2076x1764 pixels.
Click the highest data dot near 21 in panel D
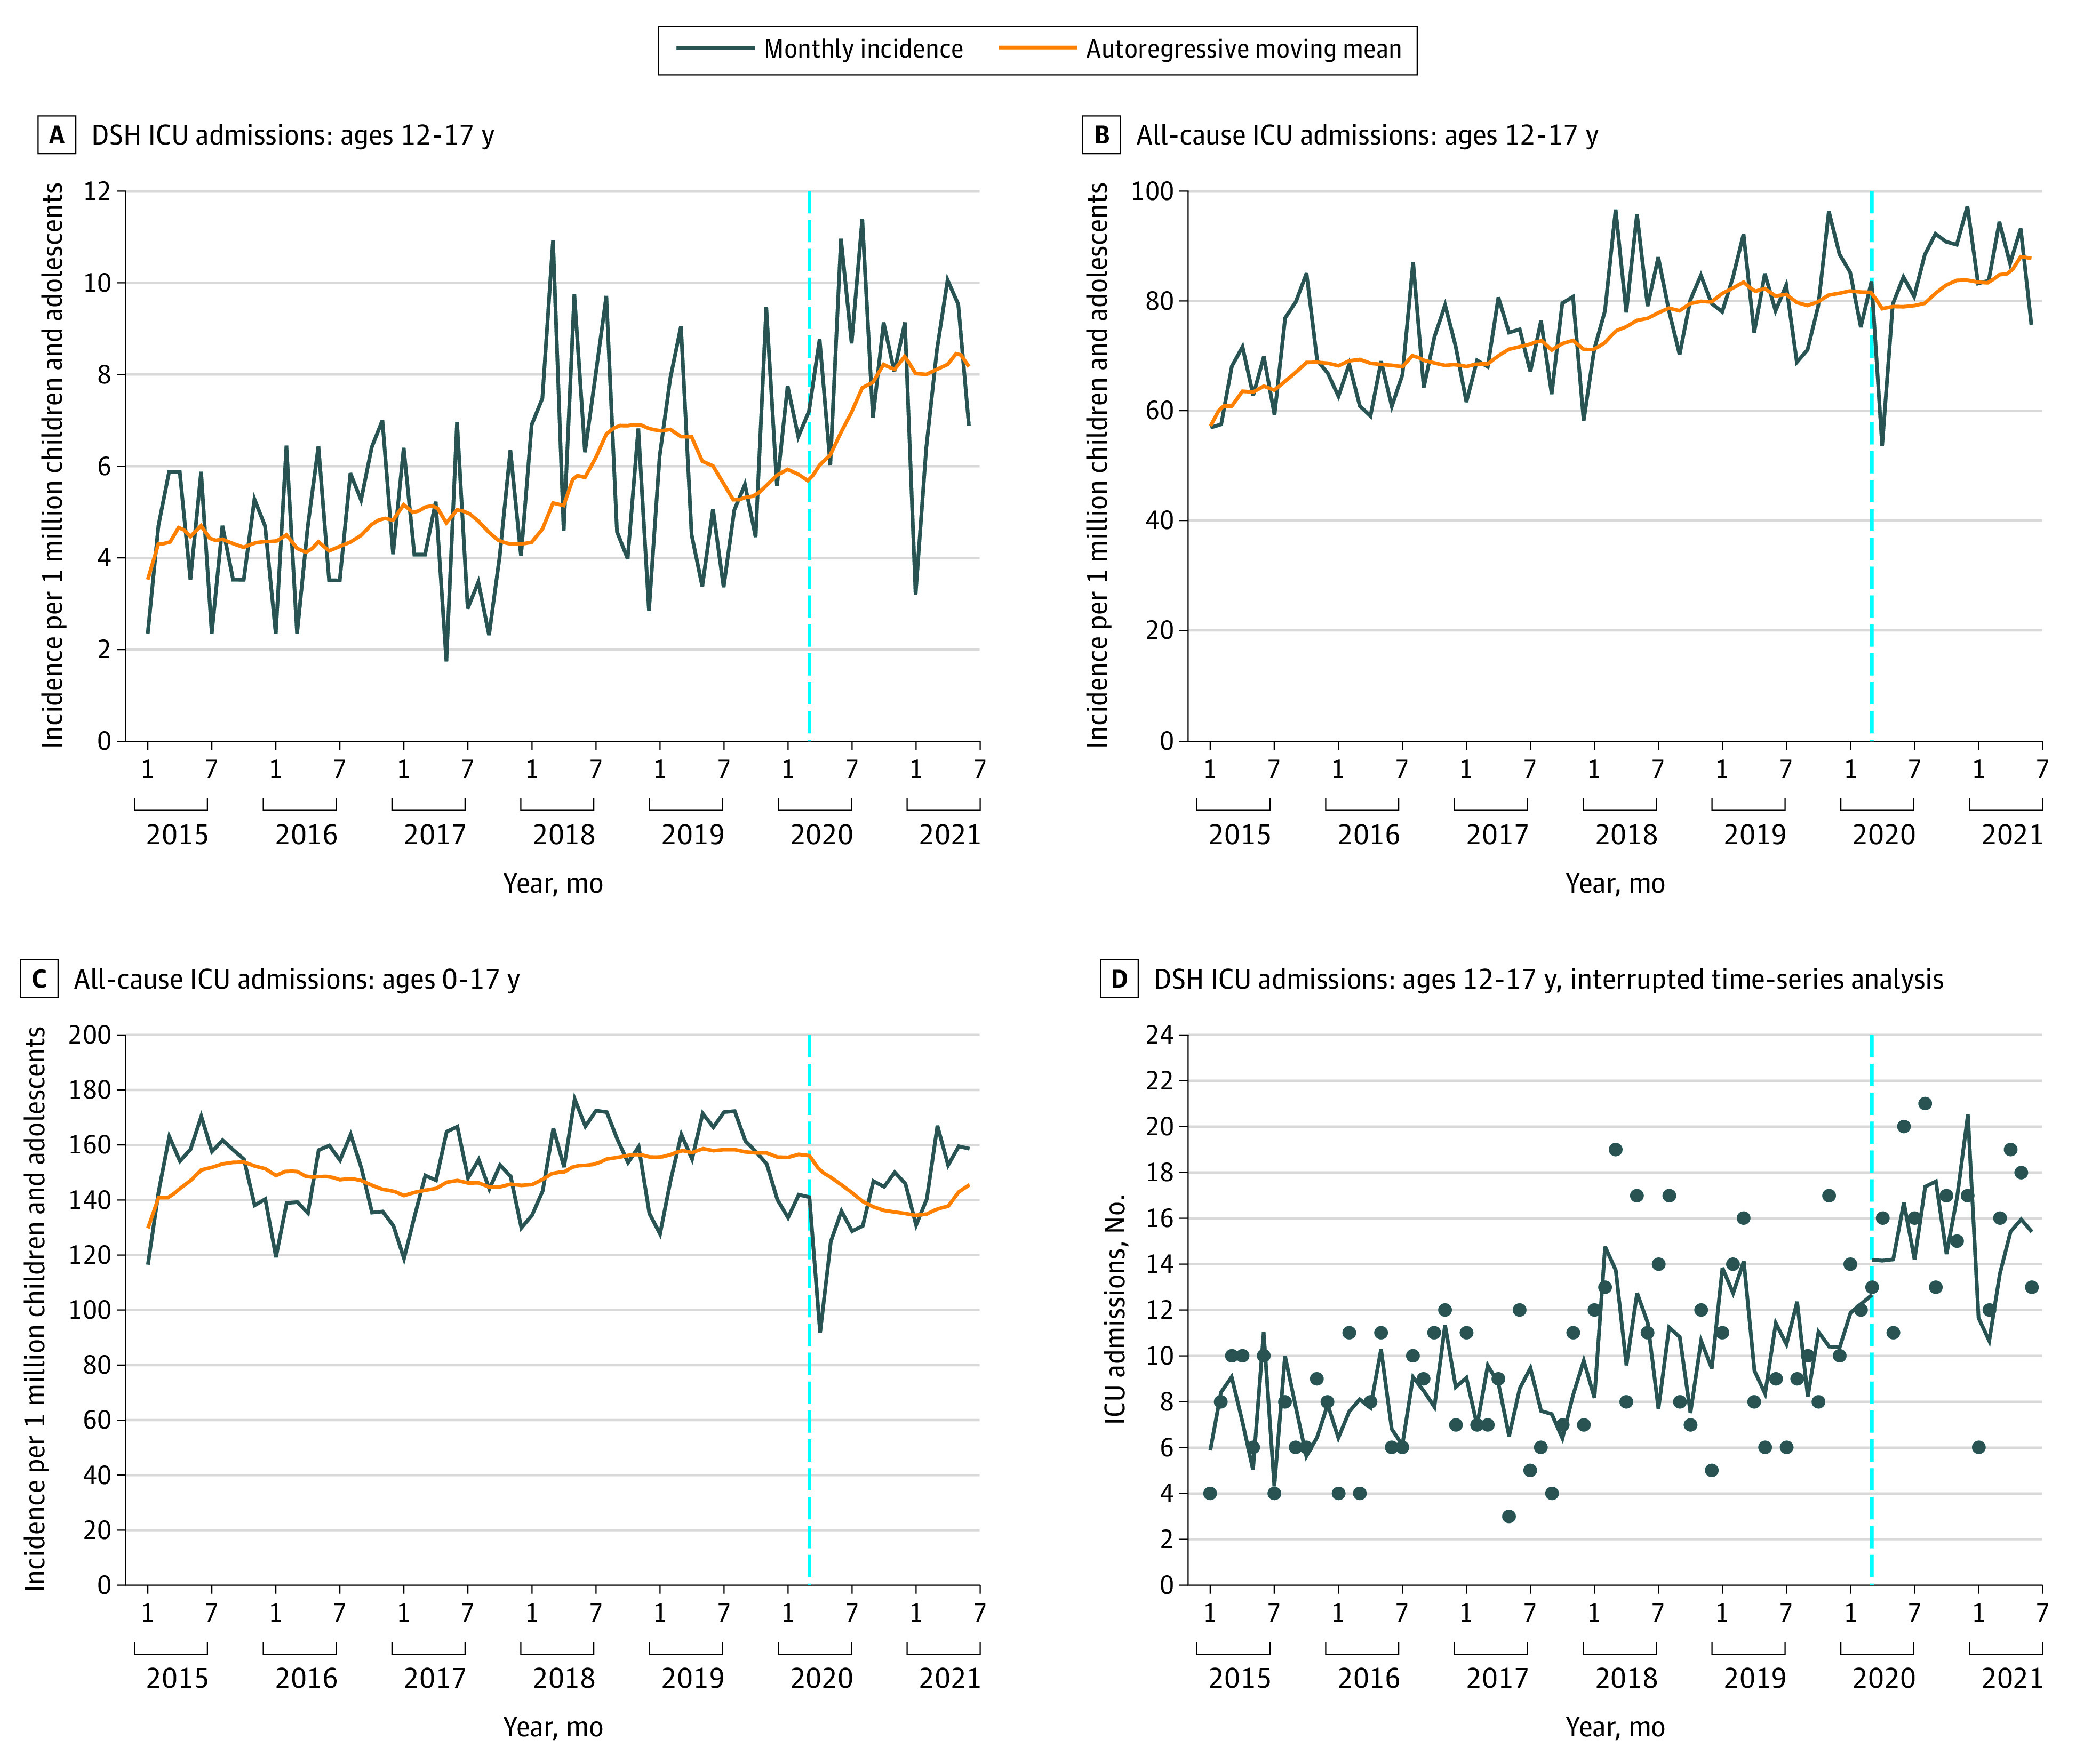(1924, 1103)
